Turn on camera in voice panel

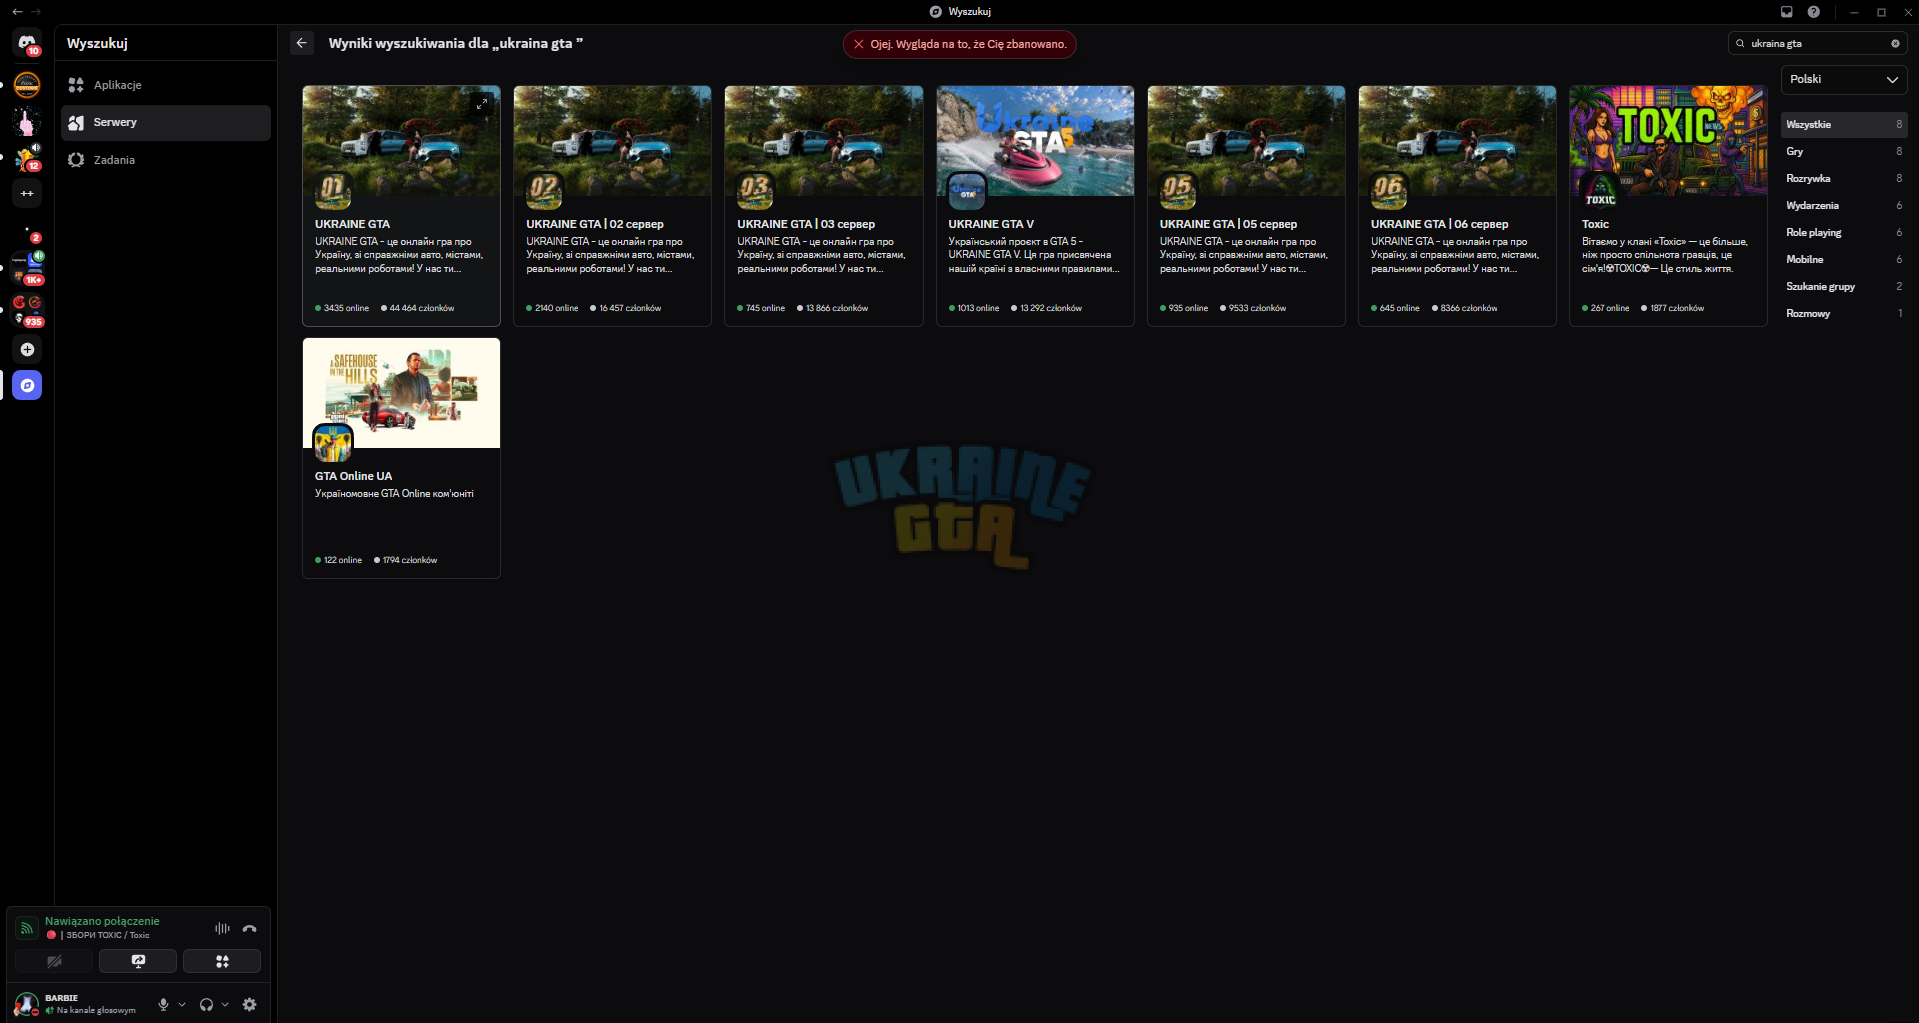(54, 961)
